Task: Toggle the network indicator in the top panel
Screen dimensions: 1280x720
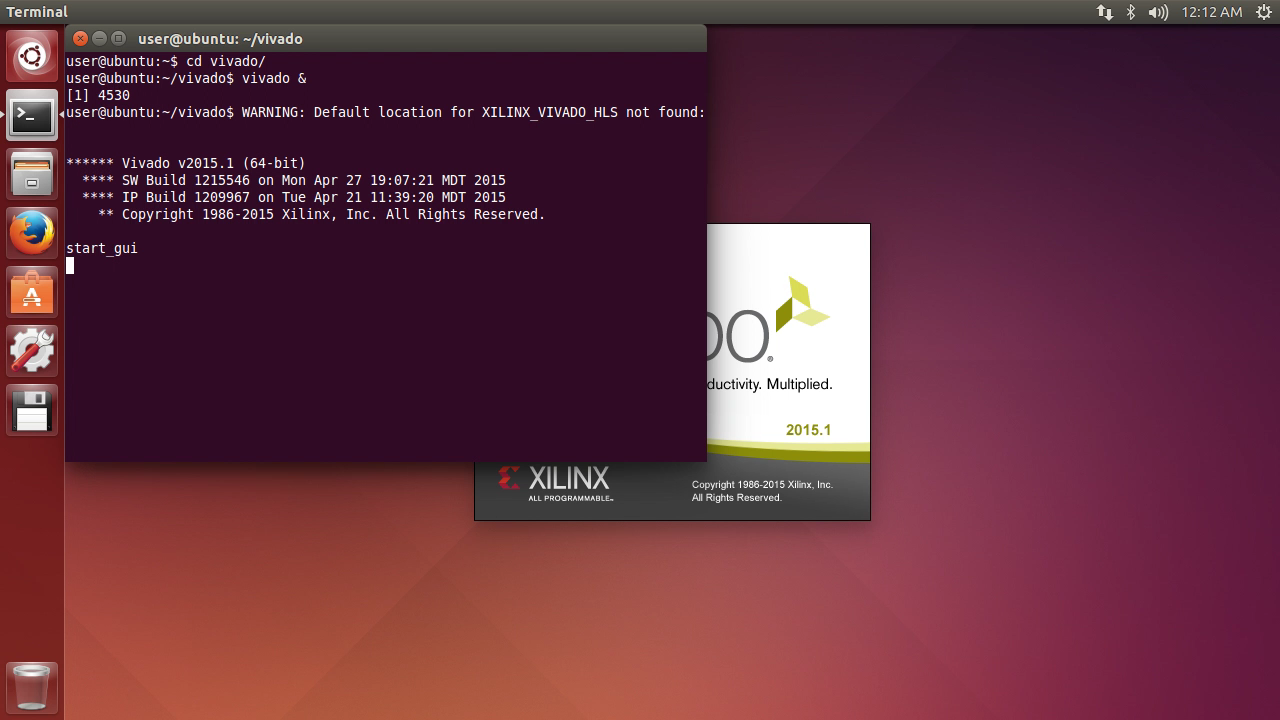Action: [x=1105, y=12]
